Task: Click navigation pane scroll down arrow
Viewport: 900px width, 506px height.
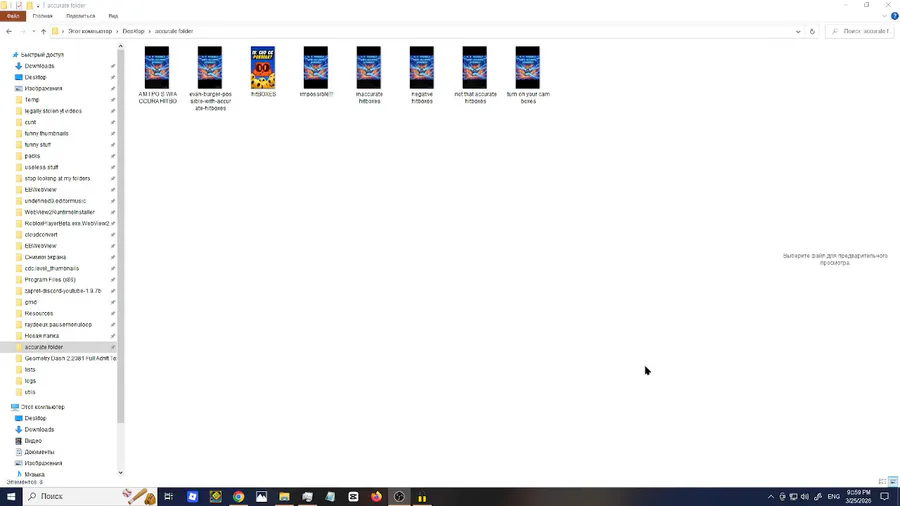Action: (121, 473)
